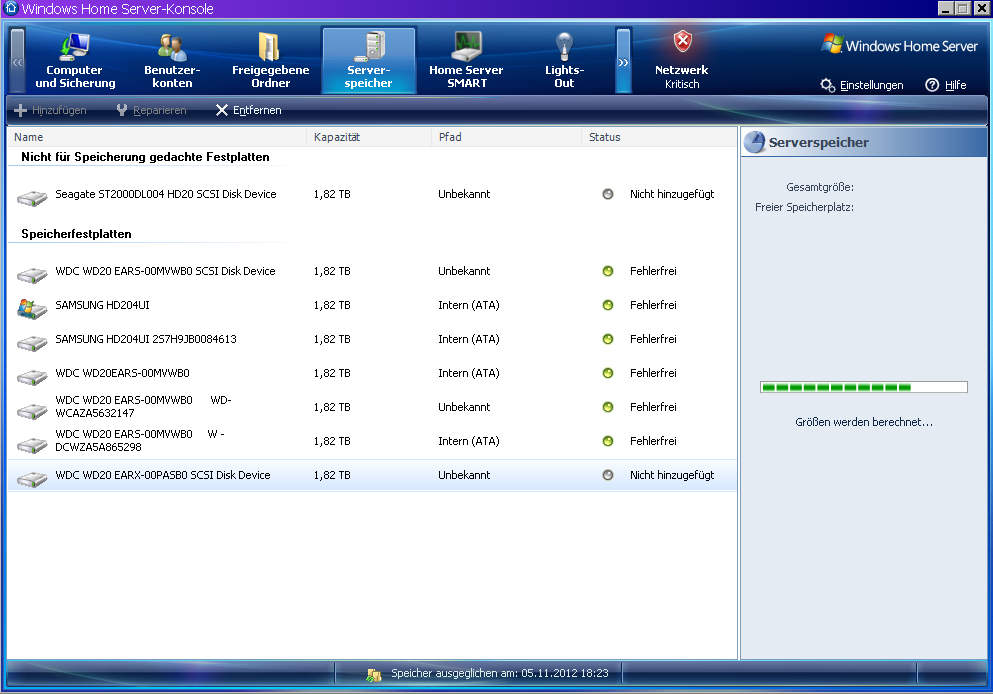Open Freigegebene Ordner tab
The width and height of the screenshot is (993, 694).
pos(270,61)
